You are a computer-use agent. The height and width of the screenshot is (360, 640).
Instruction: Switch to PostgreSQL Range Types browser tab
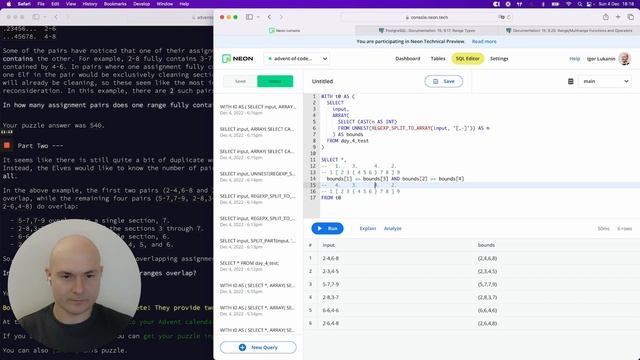tap(427, 31)
